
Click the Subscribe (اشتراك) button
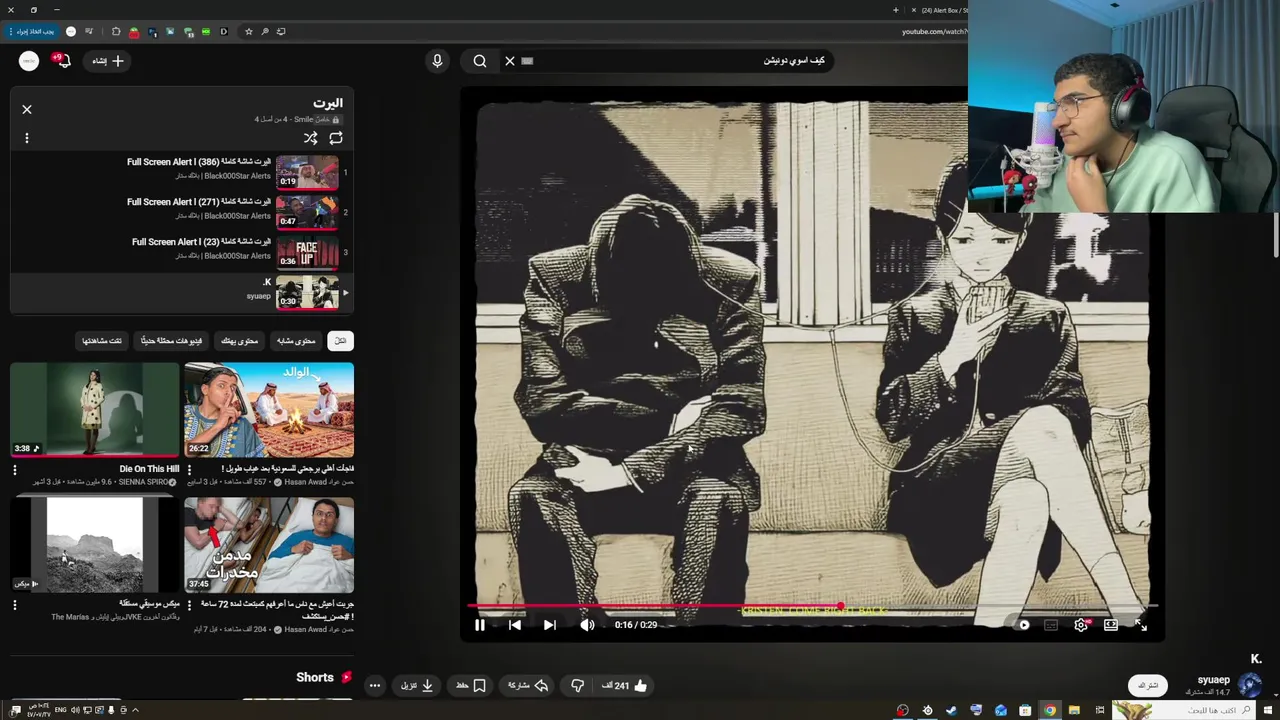click(x=1148, y=686)
